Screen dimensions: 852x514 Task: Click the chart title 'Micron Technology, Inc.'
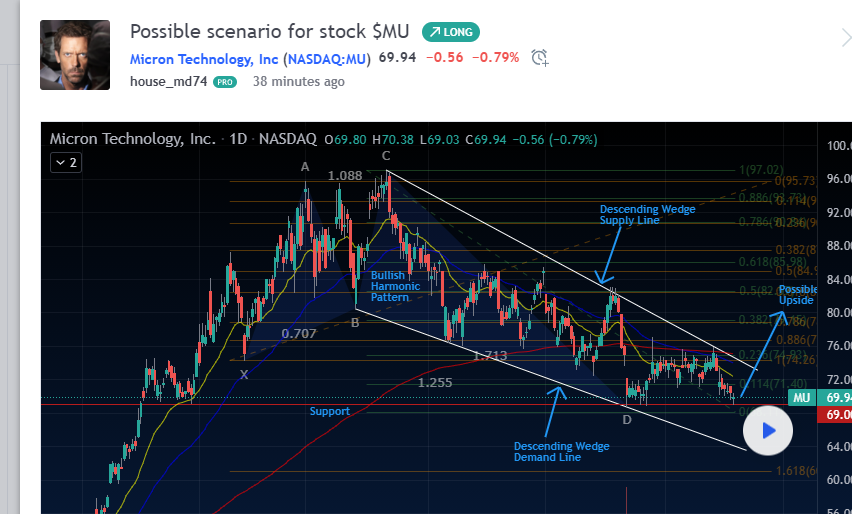[133, 139]
